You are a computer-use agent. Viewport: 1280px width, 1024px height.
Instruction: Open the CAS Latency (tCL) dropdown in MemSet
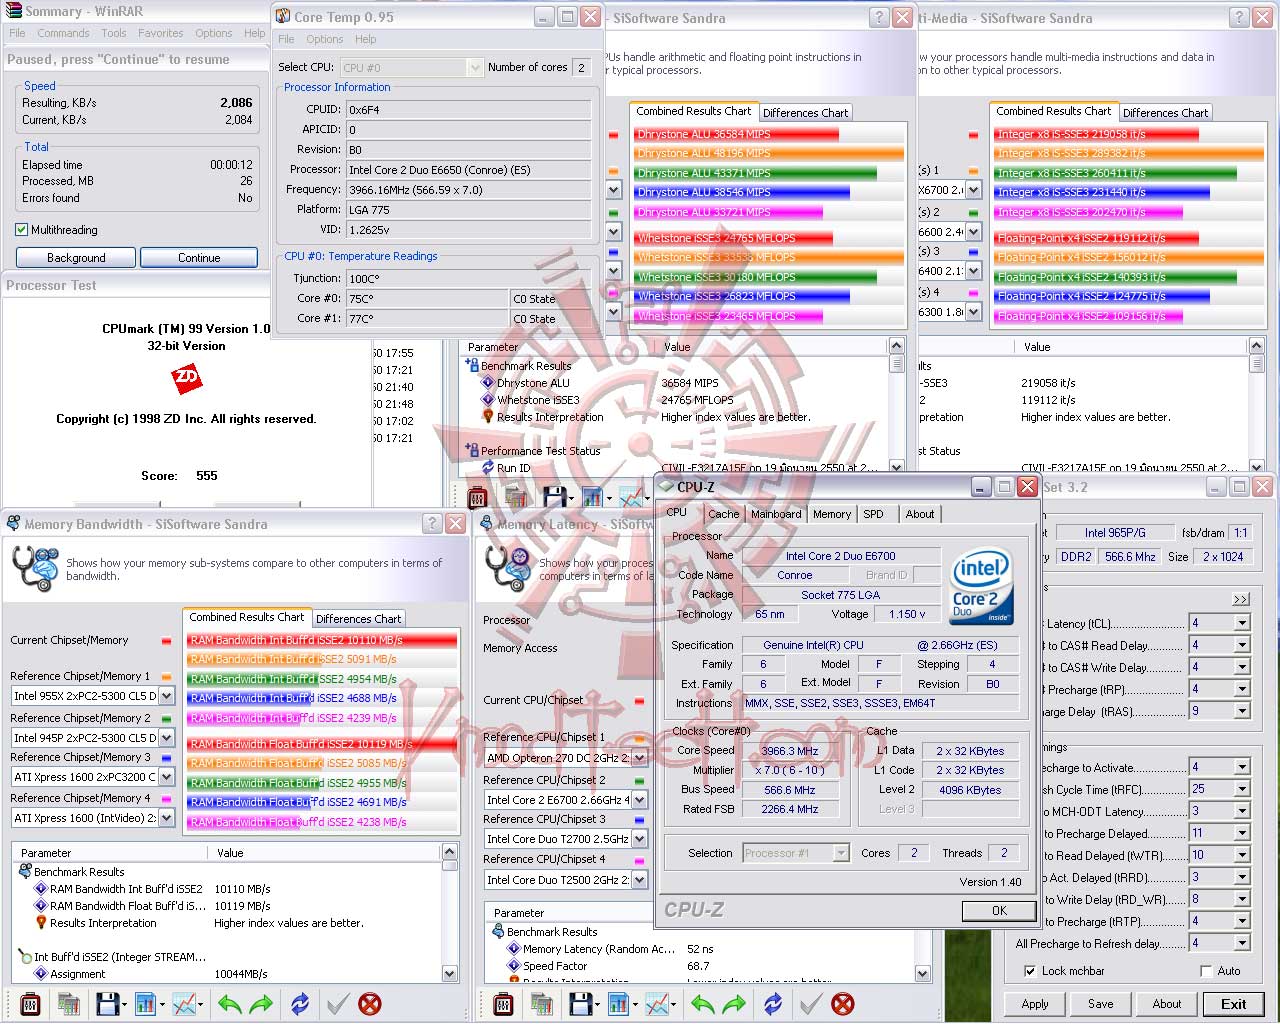point(1241,623)
